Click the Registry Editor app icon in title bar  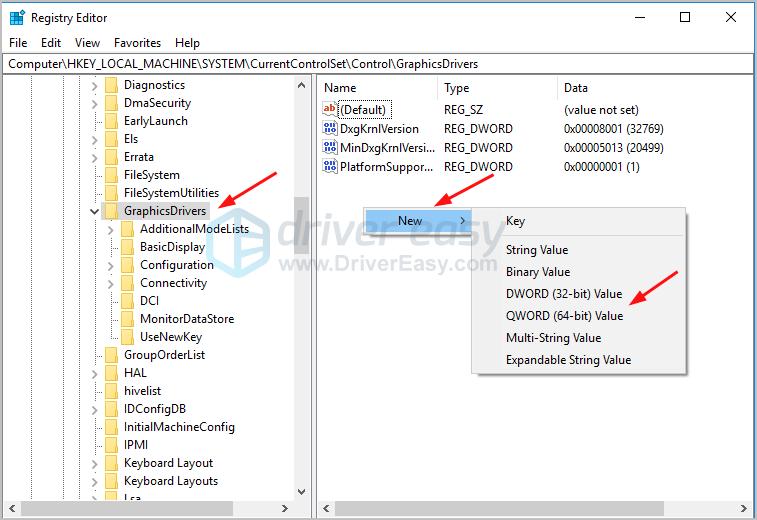[x=17, y=17]
